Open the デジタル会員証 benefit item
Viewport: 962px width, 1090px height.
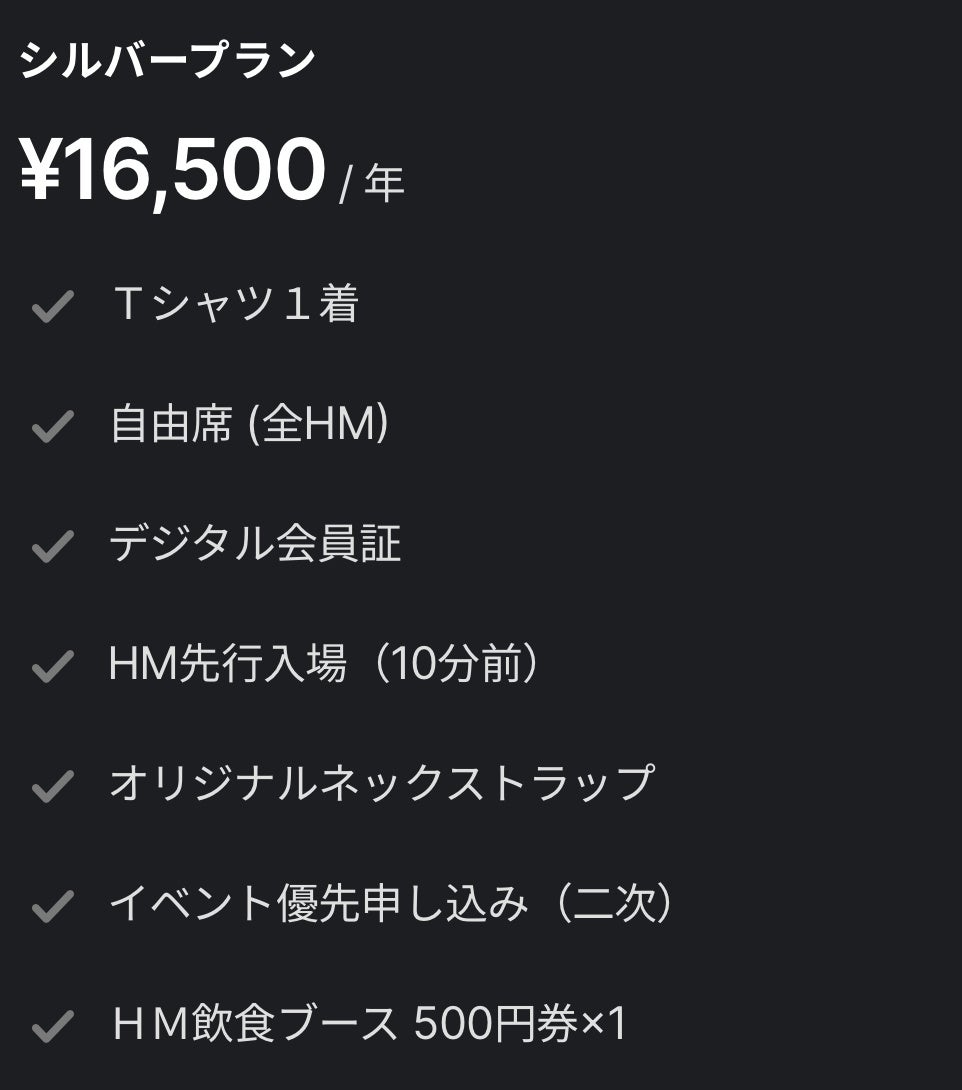(255, 545)
